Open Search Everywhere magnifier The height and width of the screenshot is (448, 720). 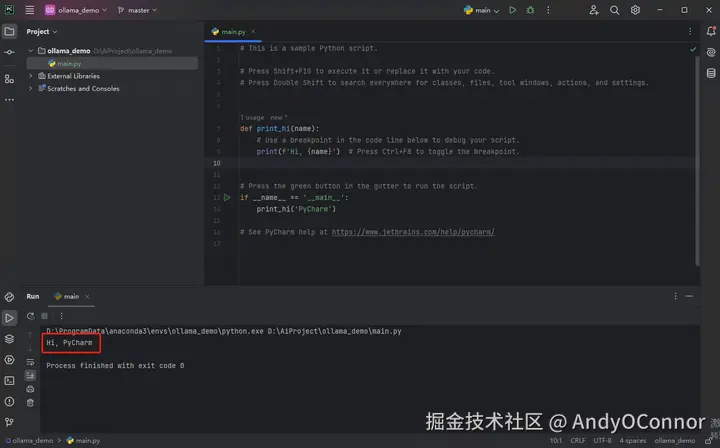coord(614,10)
